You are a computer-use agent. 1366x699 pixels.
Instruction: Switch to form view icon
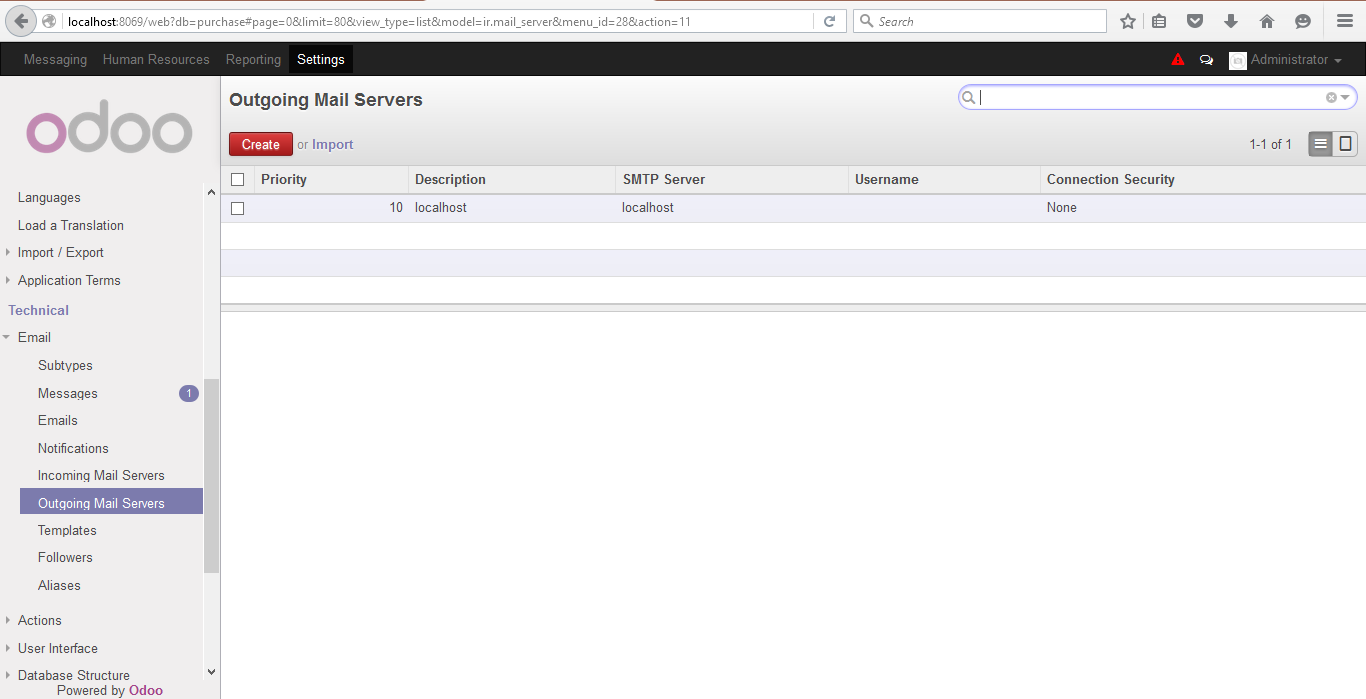[1346, 144]
